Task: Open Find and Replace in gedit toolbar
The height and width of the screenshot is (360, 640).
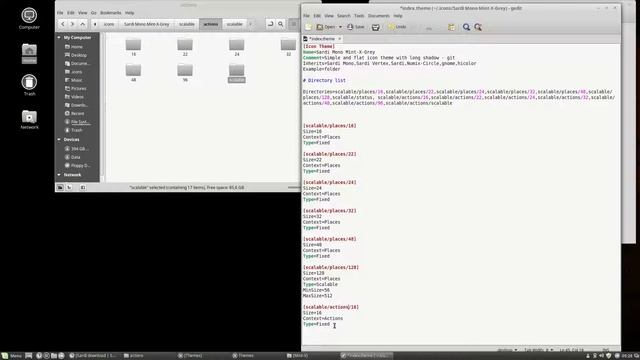Action: pos(478,27)
